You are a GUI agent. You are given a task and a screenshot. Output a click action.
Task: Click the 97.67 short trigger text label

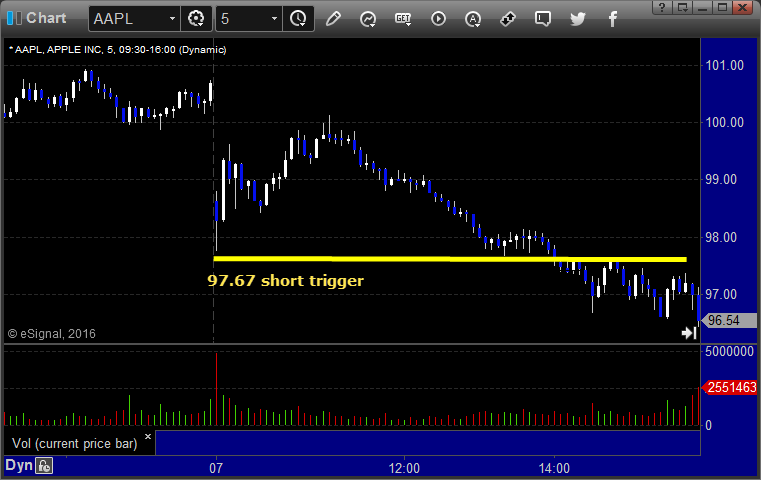[x=285, y=281]
